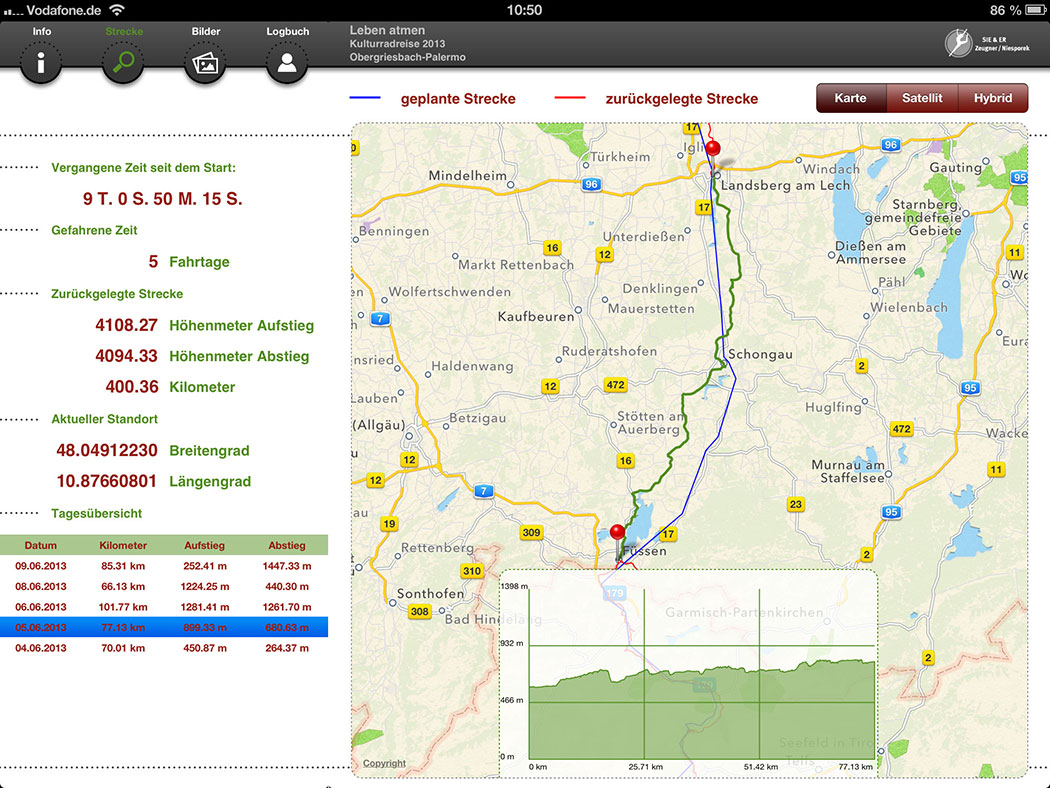Tap the 400.36 Kilometer value

pyautogui.click(x=131, y=386)
